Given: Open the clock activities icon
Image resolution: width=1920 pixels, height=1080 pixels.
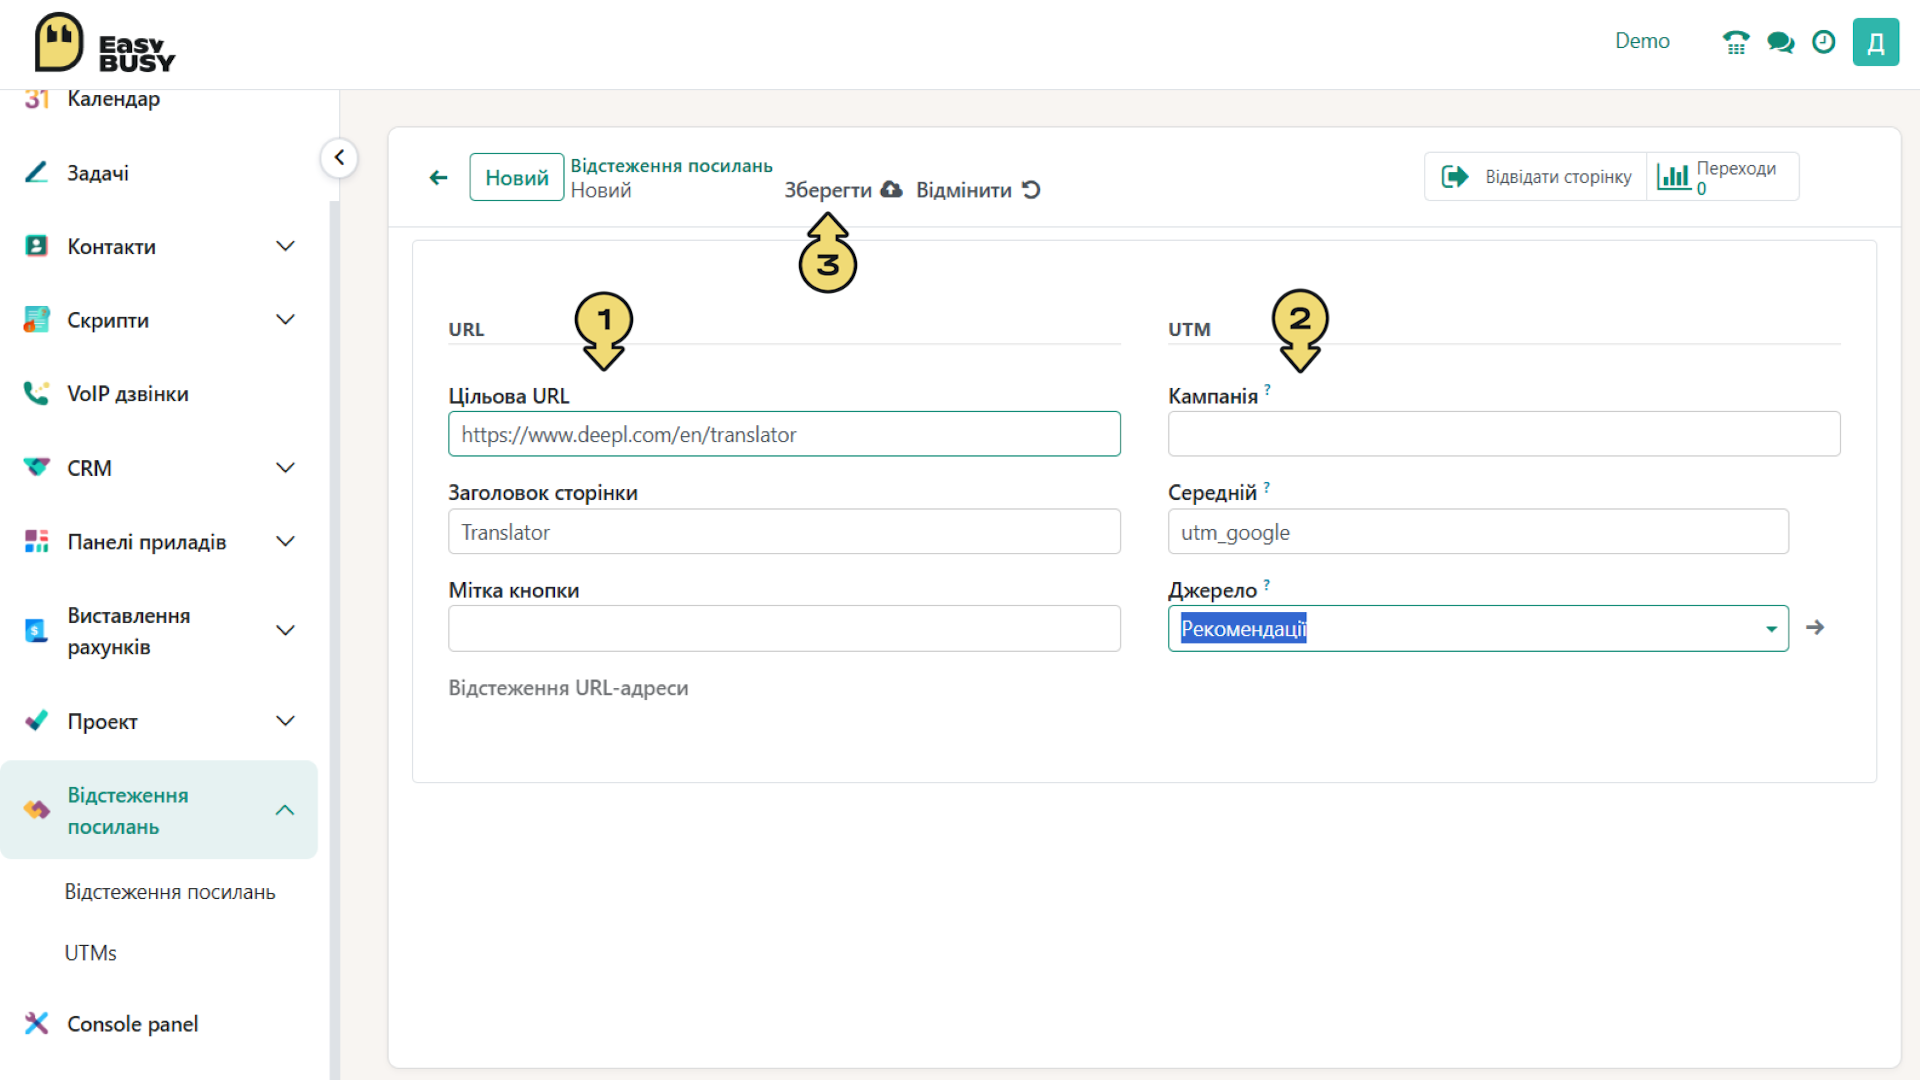Looking at the screenshot, I should click(x=1824, y=42).
